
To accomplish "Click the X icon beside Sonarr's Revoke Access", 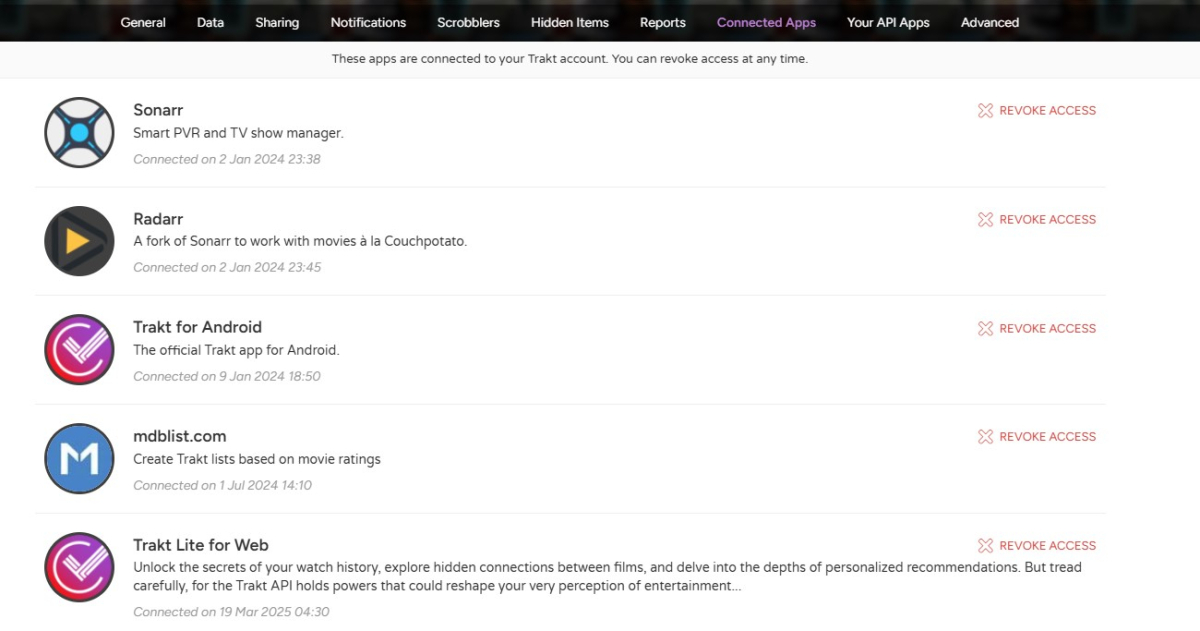I will 985,111.
